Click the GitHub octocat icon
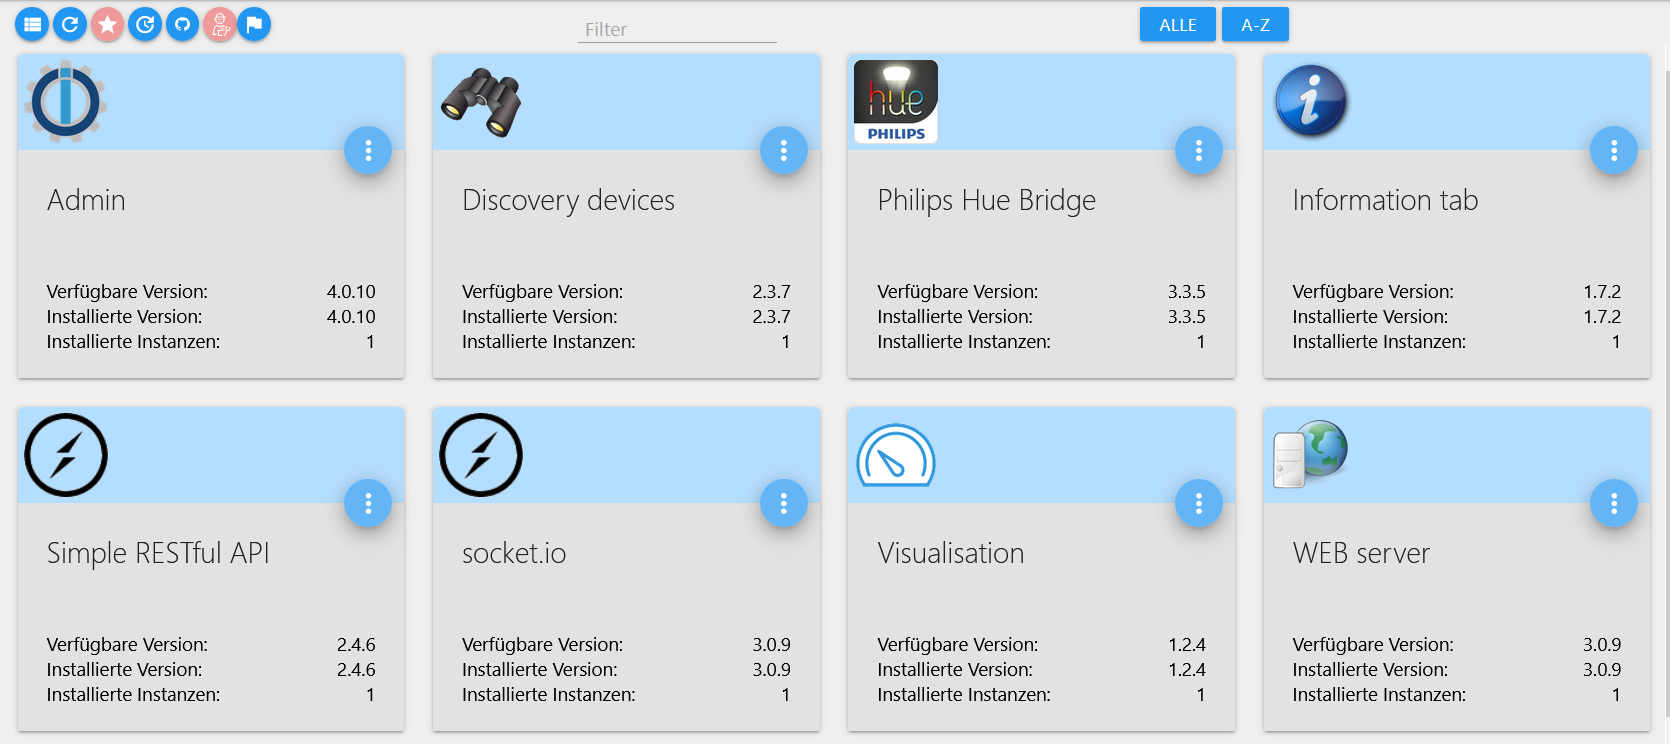 tap(182, 24)
